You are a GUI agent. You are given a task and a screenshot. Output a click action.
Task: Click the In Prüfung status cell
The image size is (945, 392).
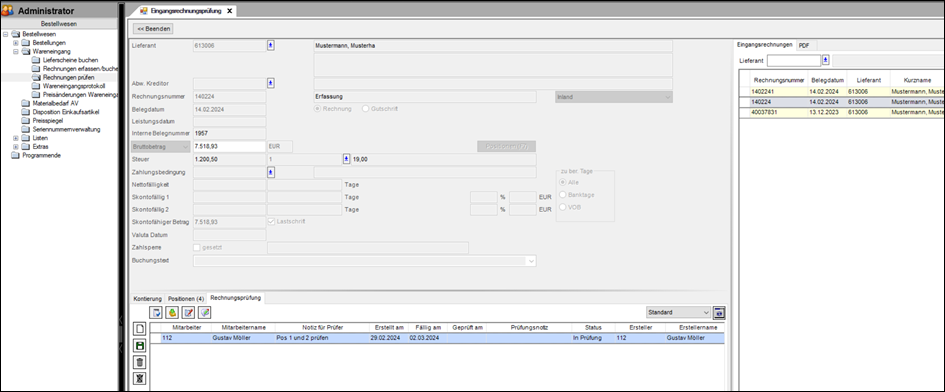(593, 338)
